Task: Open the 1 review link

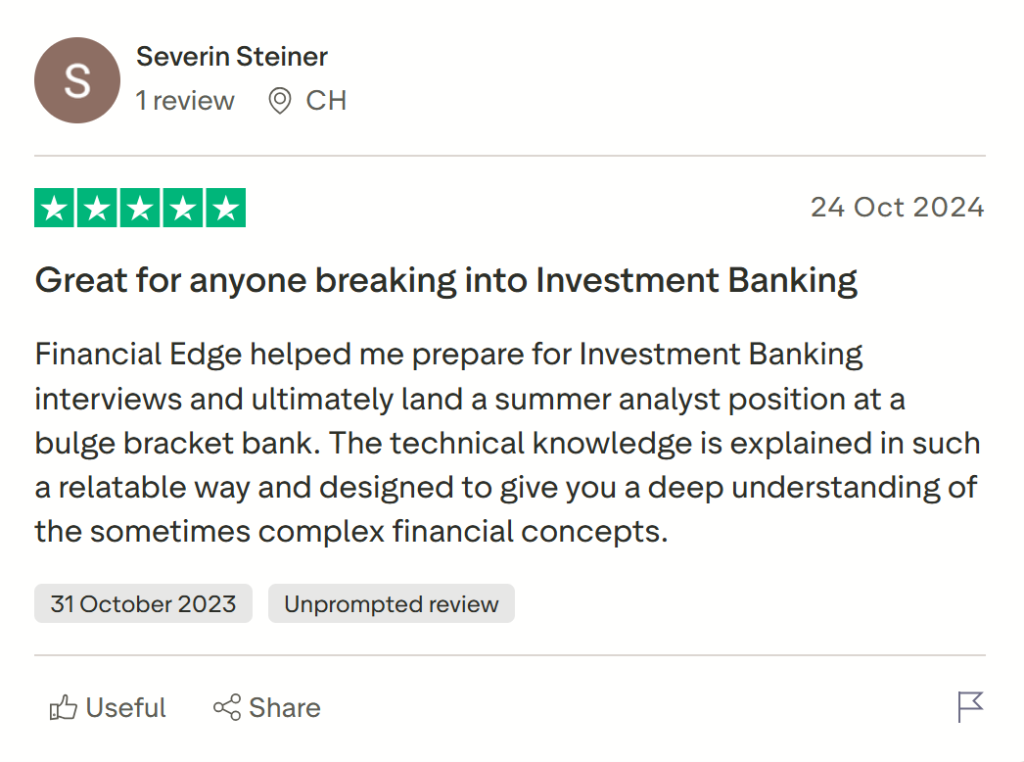Action: tap(186, 100)
